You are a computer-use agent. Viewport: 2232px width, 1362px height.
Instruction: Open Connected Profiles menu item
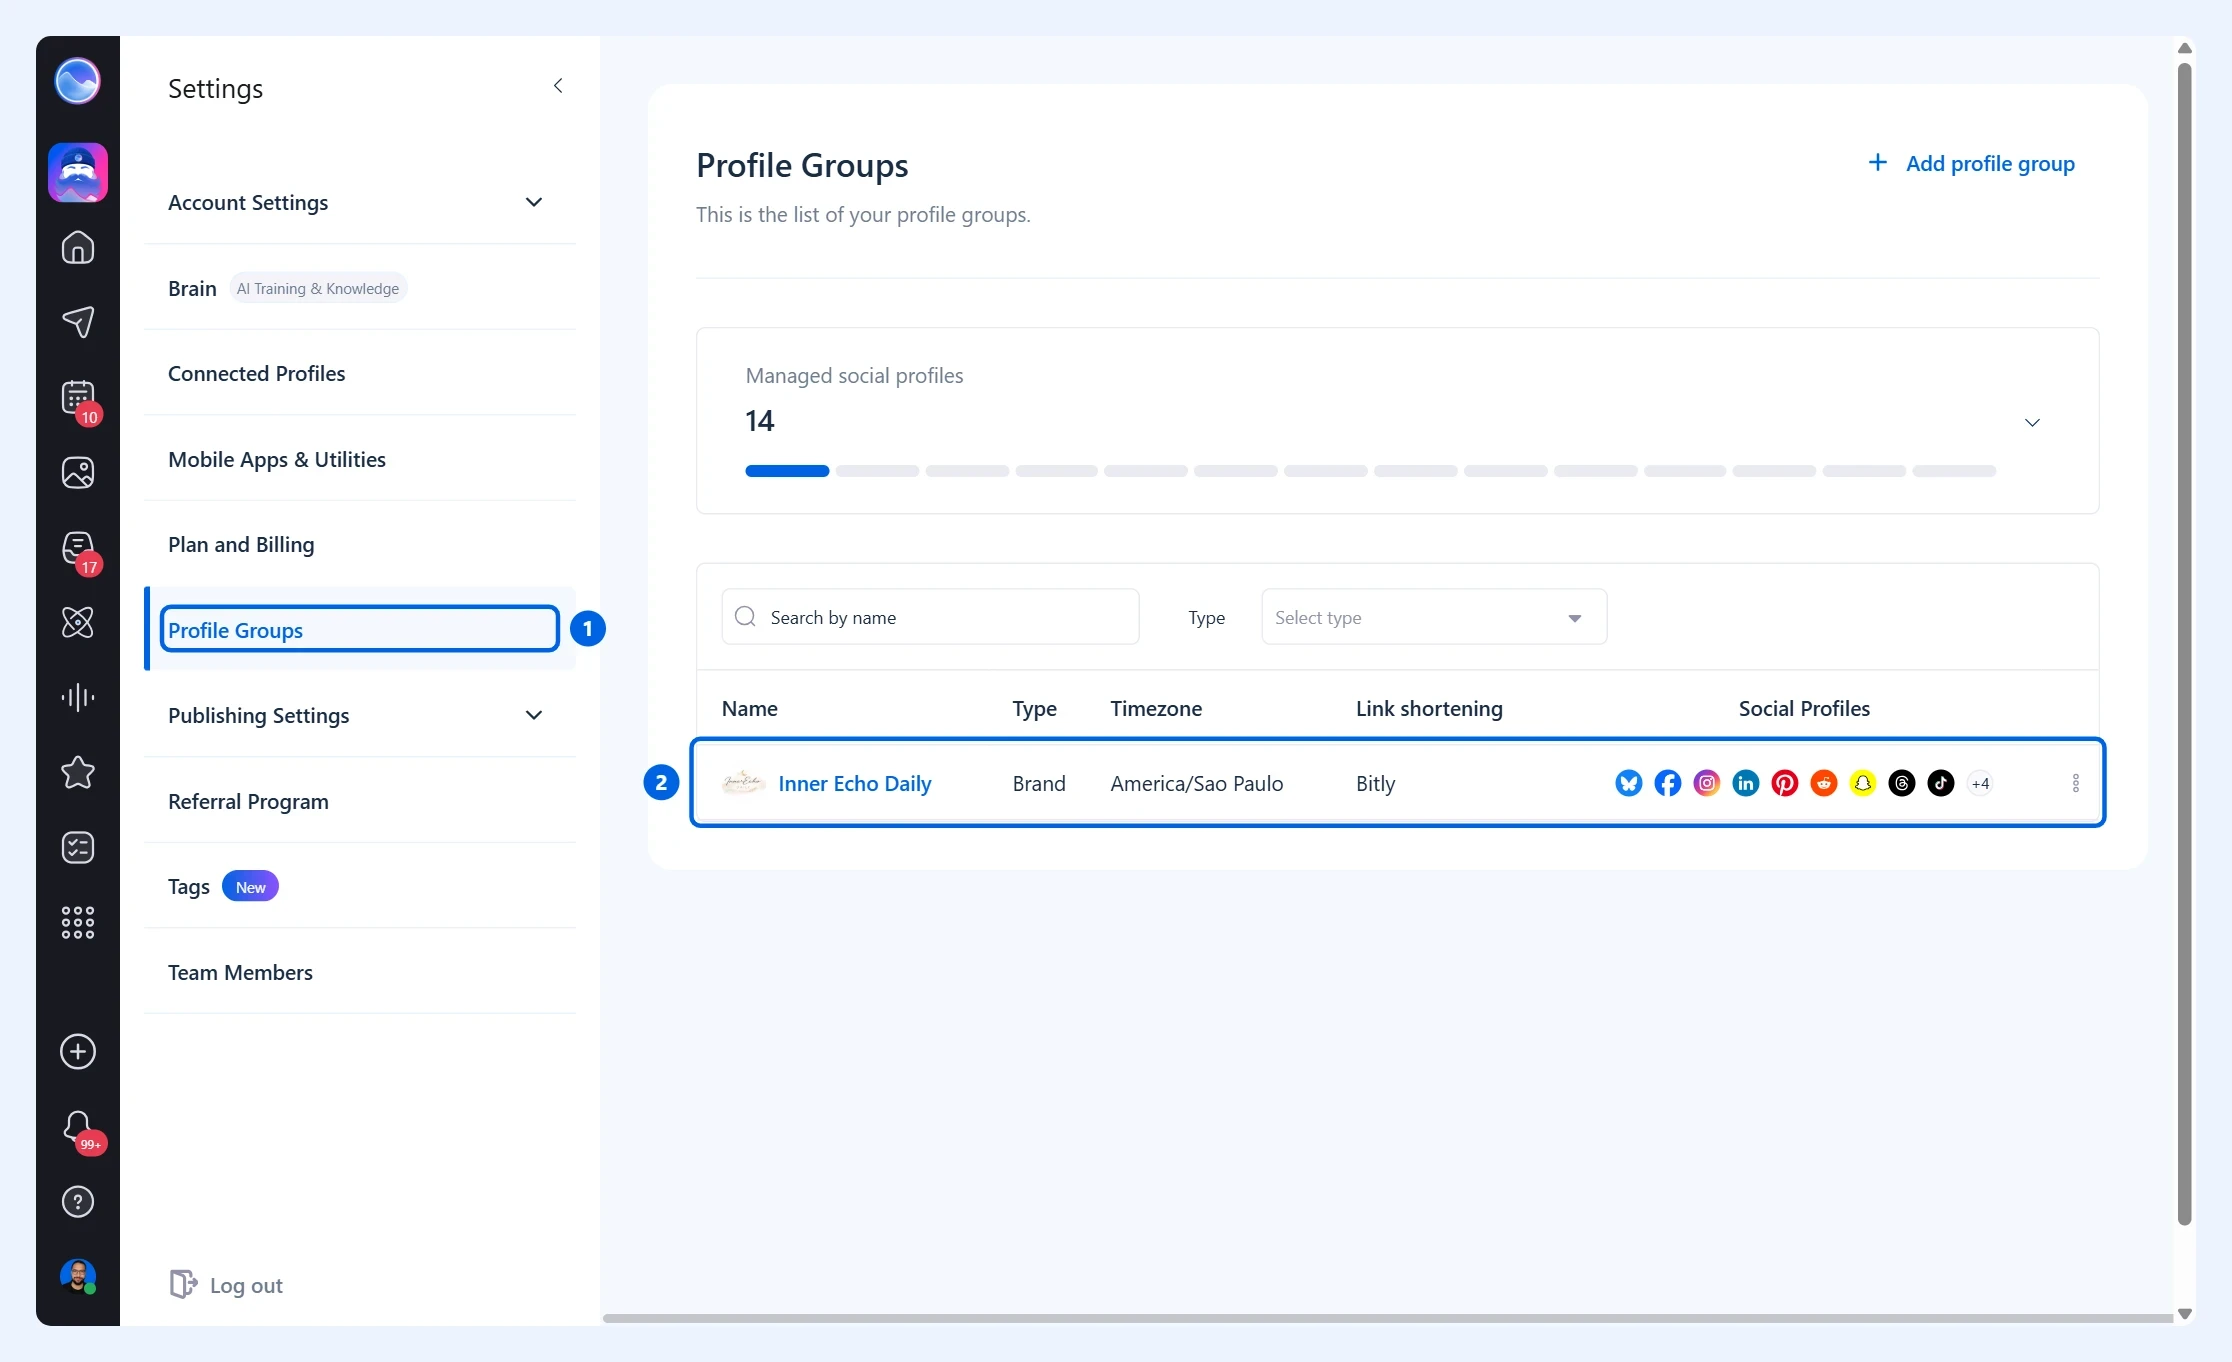(359, 373)
